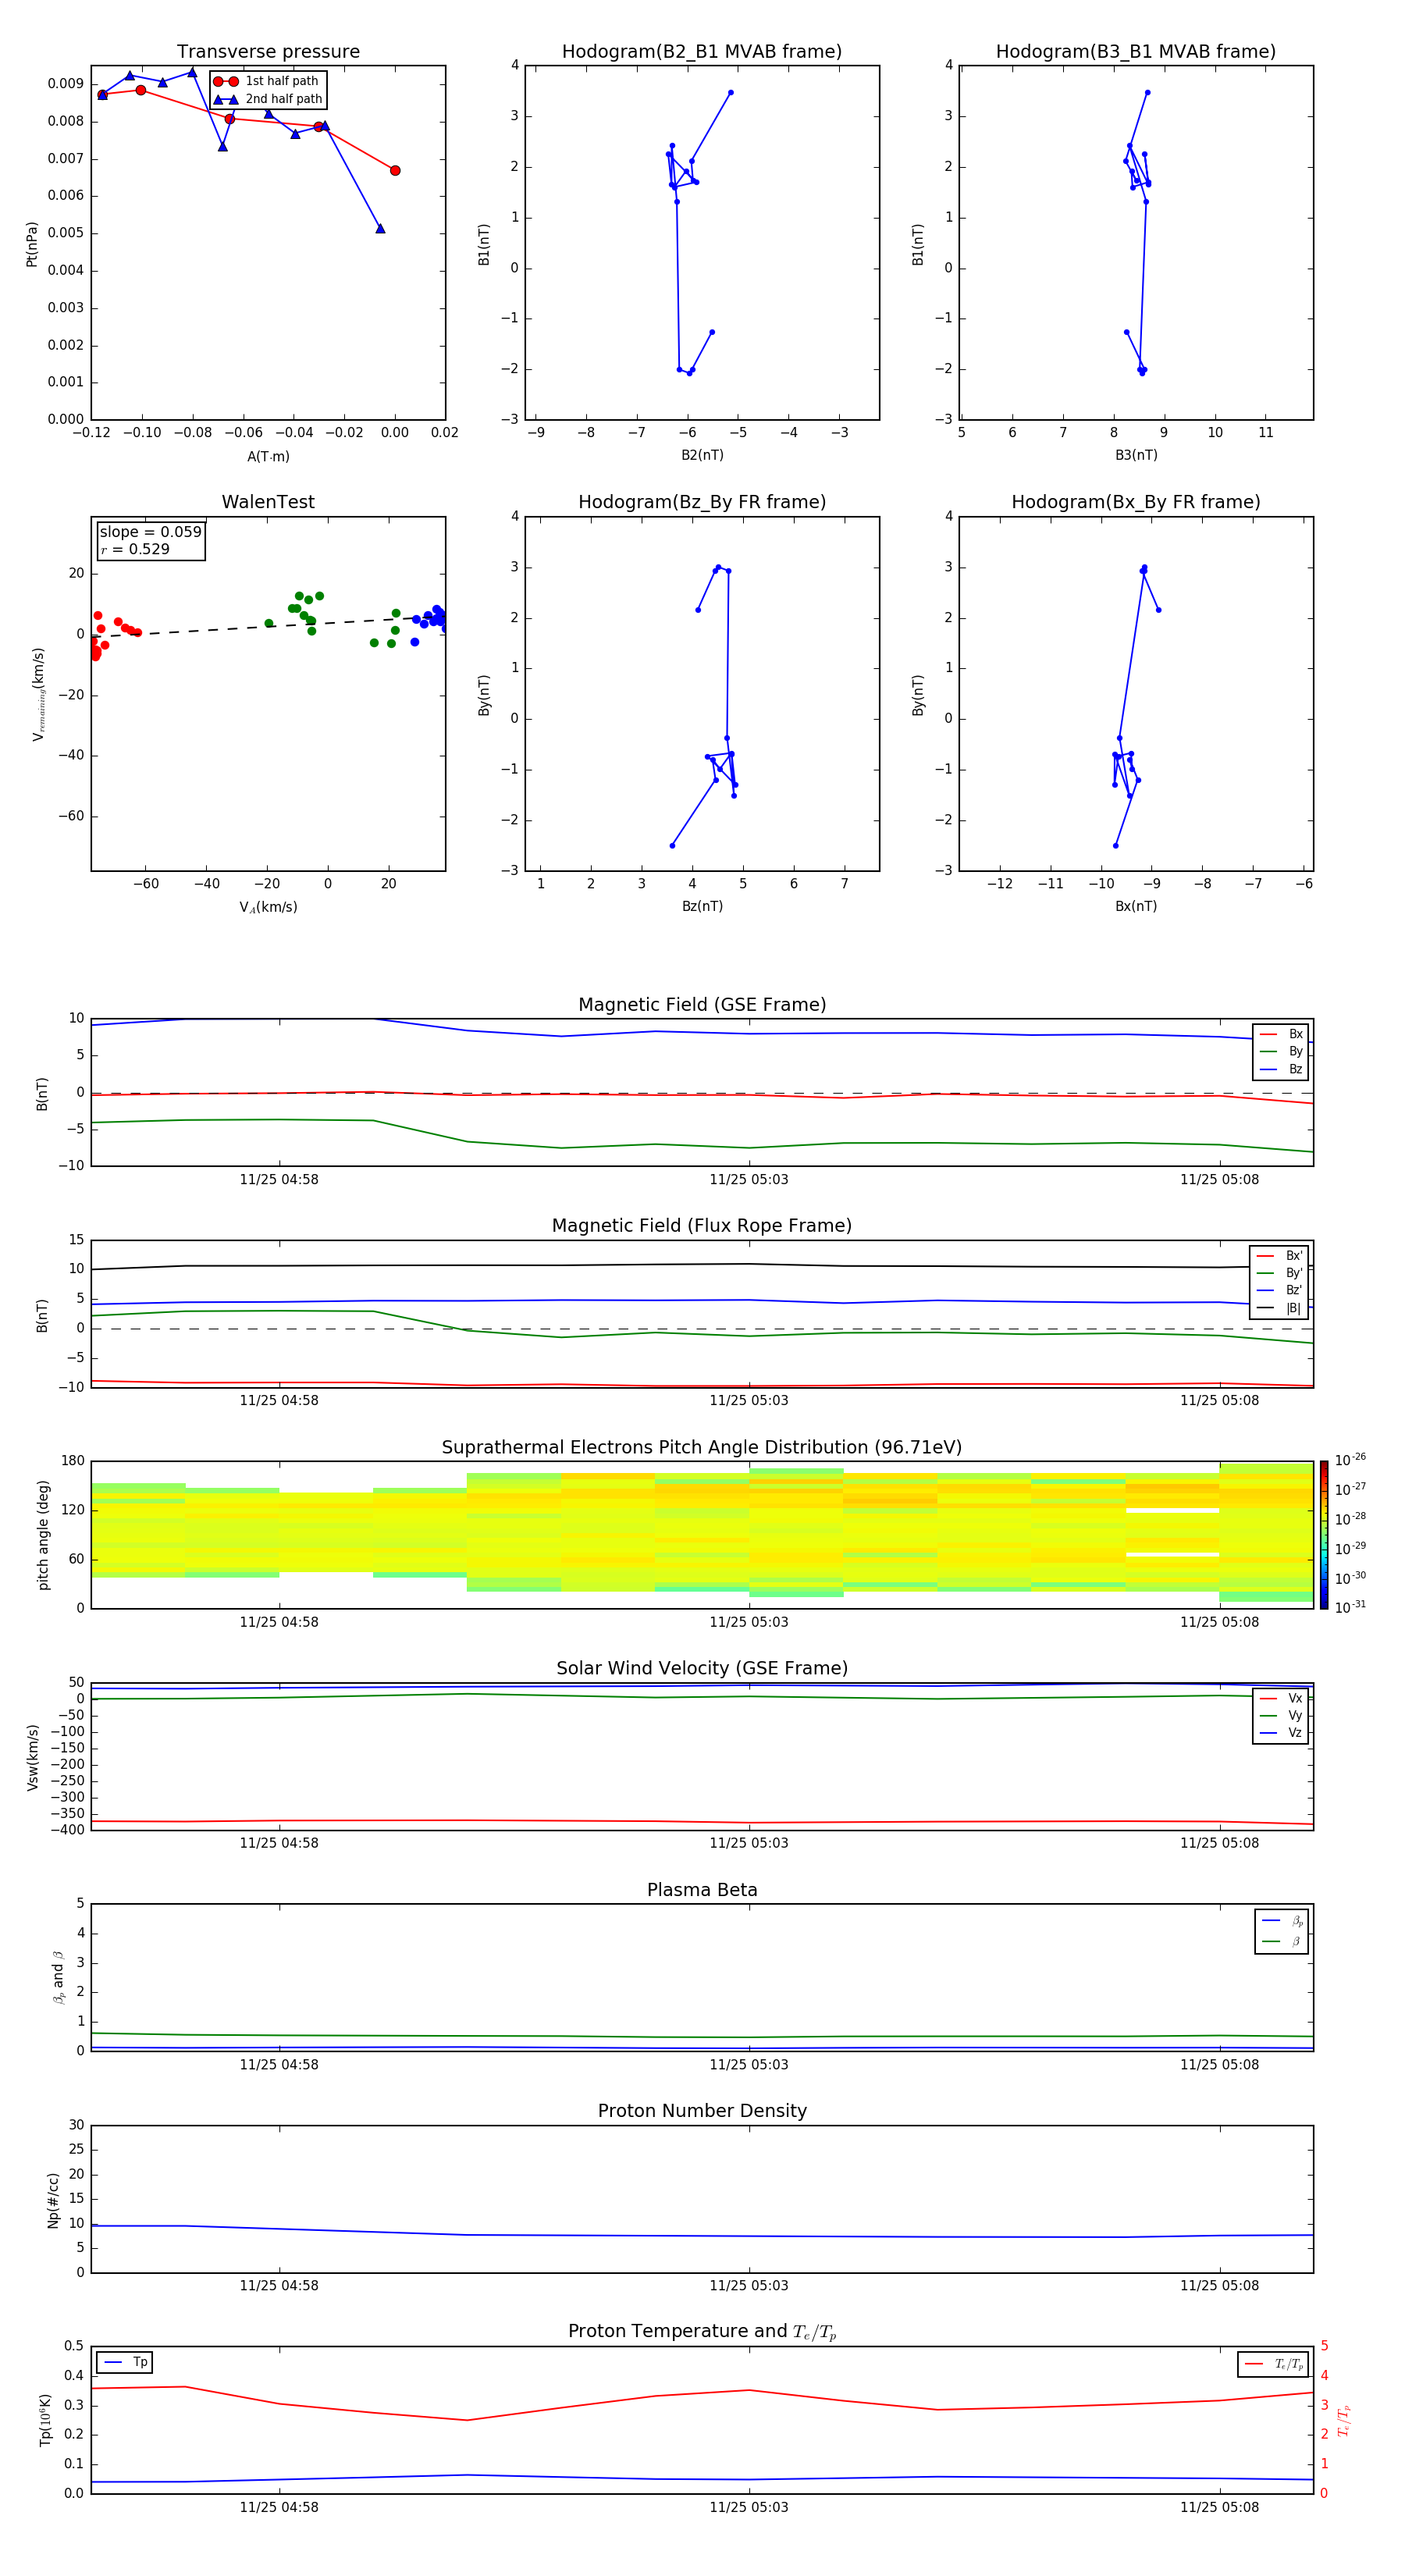Click the 'Proton Number Density' title

702,2111
